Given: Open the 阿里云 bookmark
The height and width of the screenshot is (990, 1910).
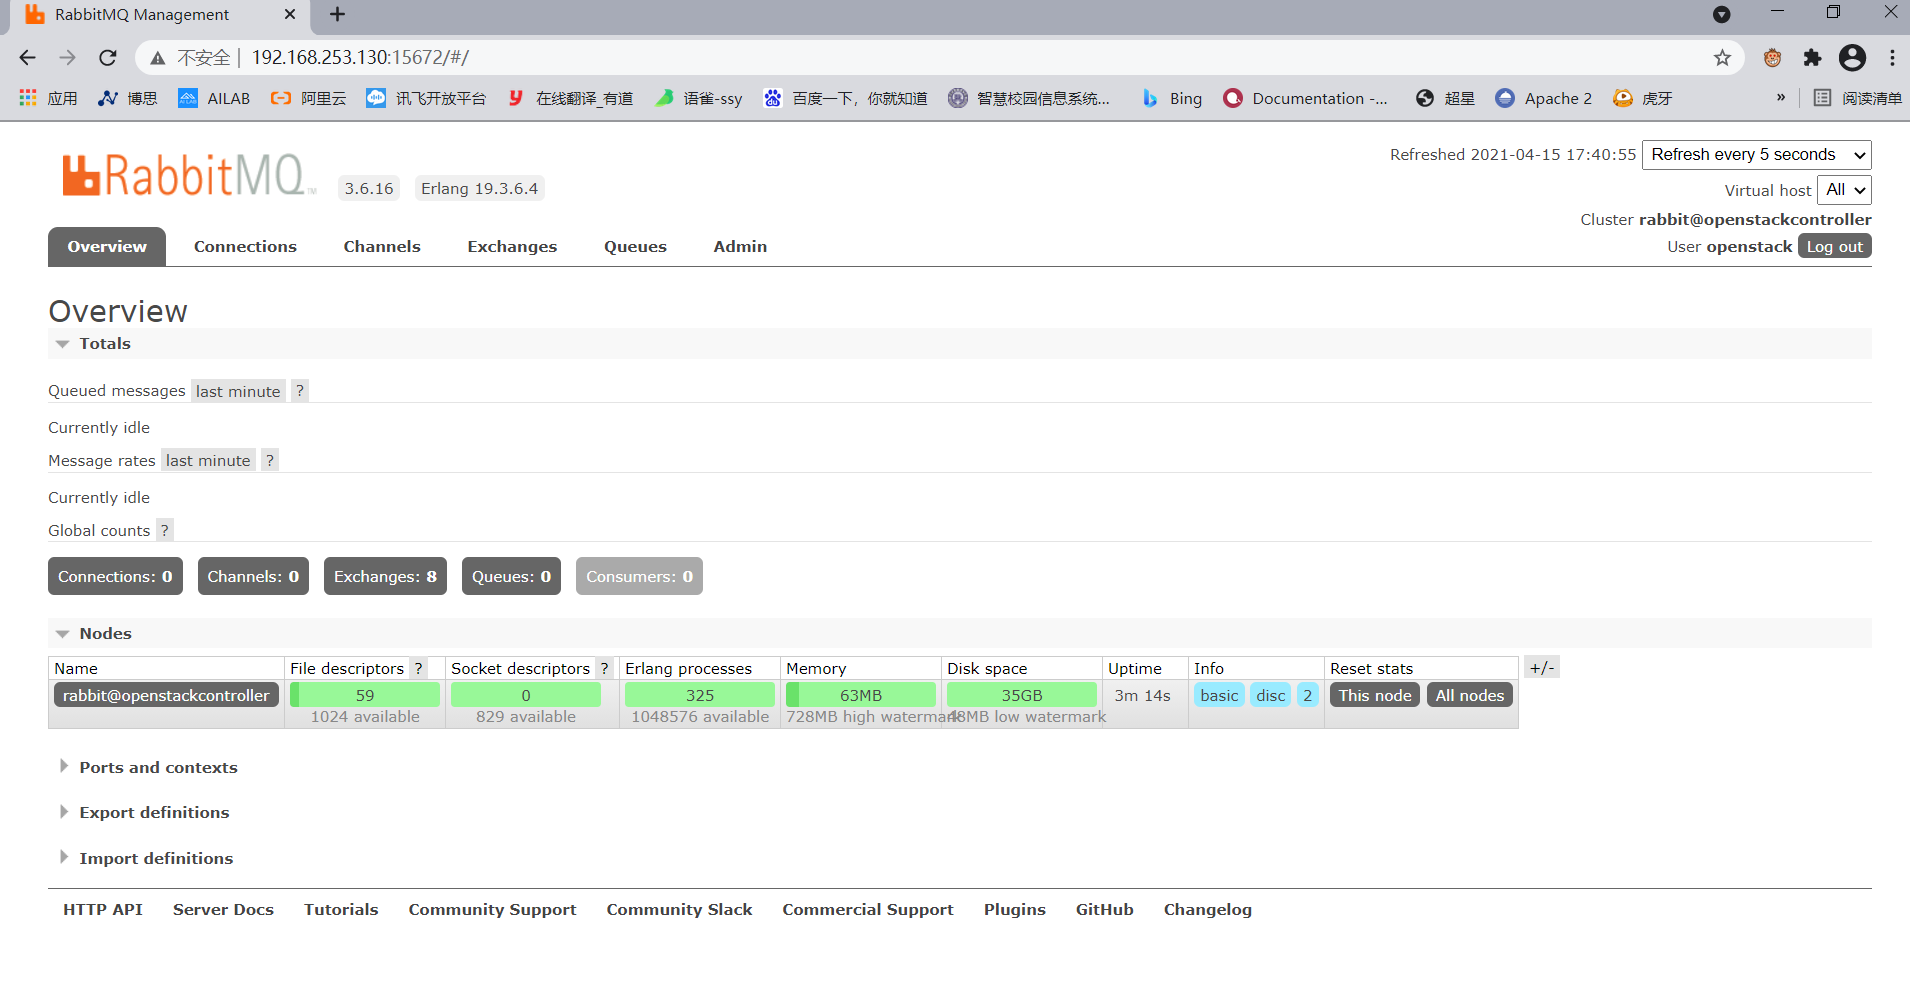Looking at the screenshot, I should [x=309, y=98].
